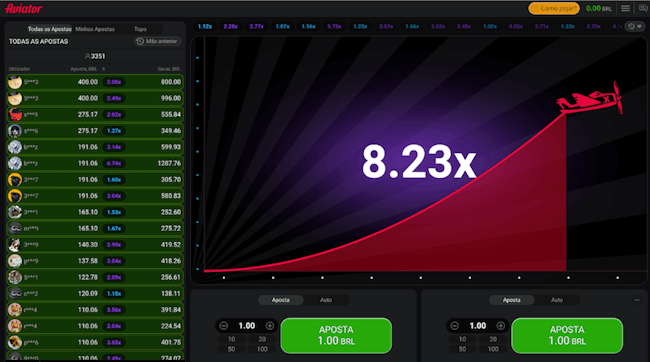Screen dimensions: 650x362
Task: Click the Como jogar? button
Action: [x=554, y=8]
